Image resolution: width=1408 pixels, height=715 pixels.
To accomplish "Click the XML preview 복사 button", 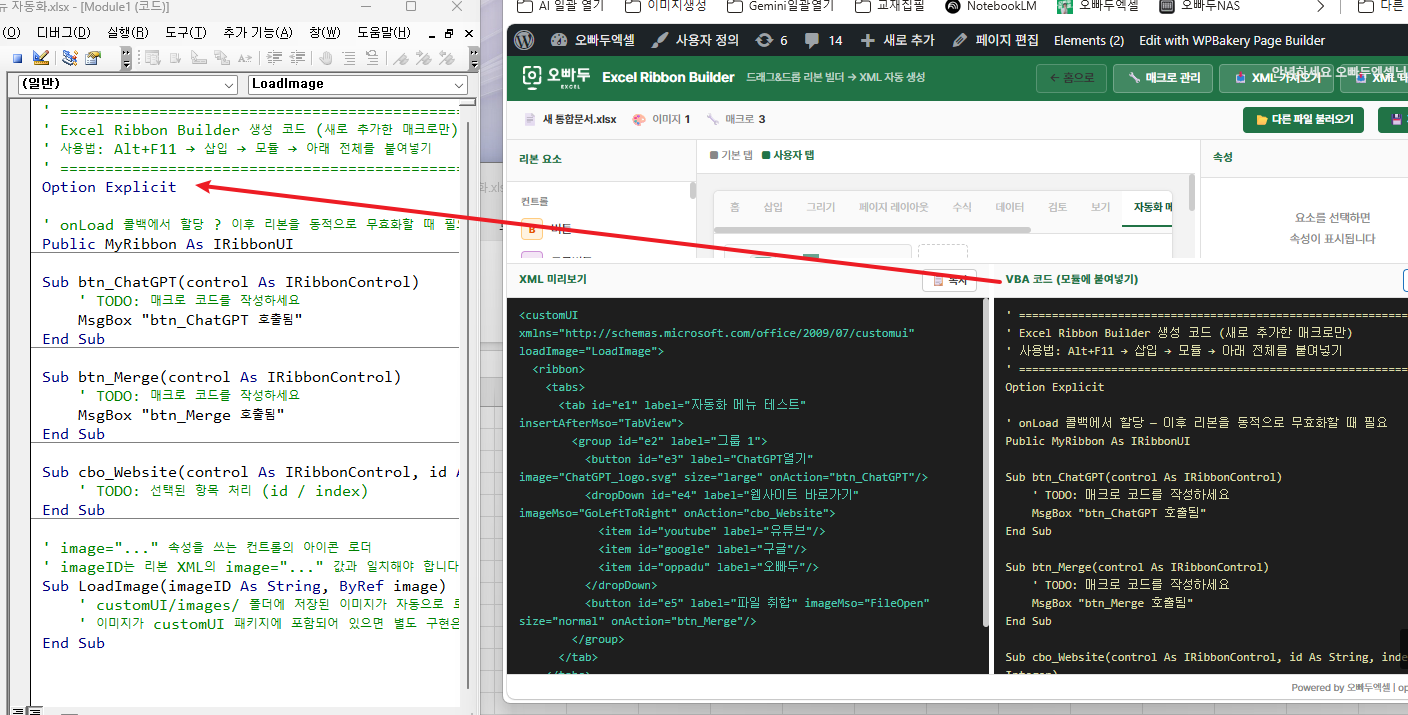I will (949, 280).
